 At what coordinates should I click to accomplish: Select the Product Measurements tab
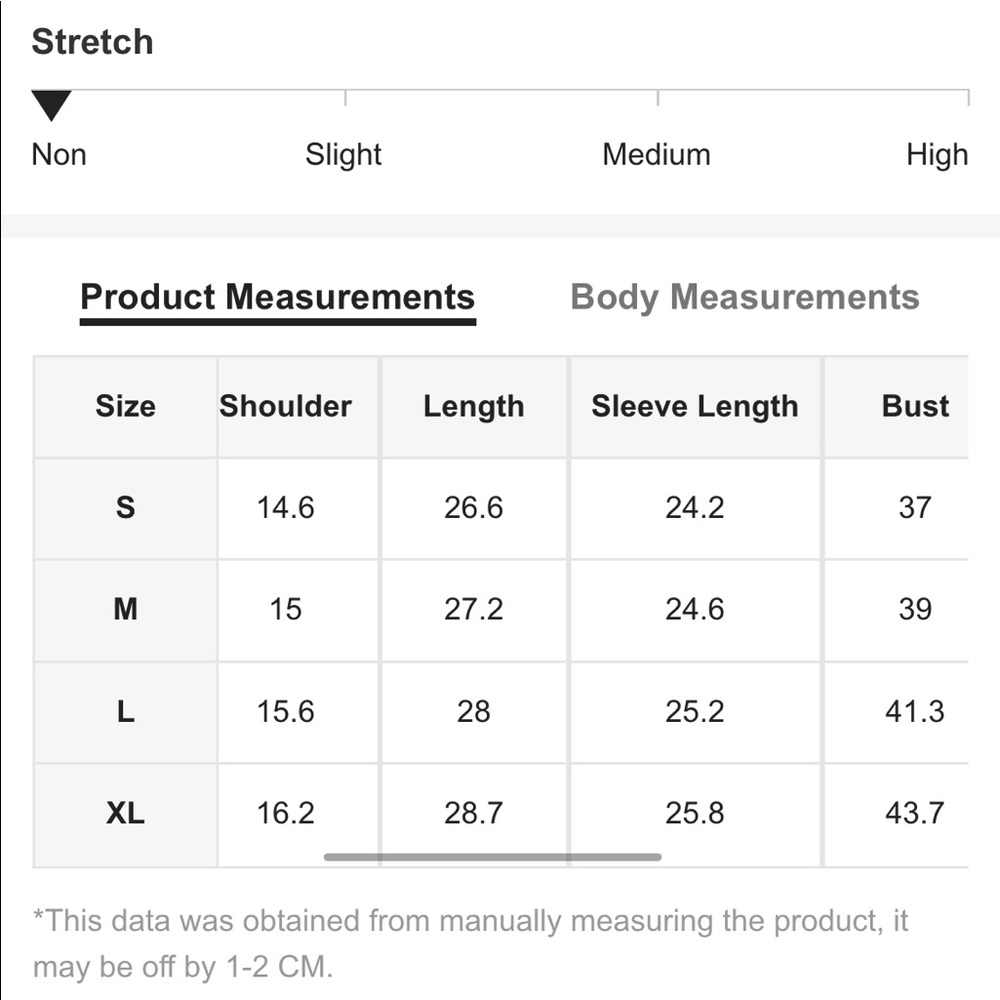[277, 298]
